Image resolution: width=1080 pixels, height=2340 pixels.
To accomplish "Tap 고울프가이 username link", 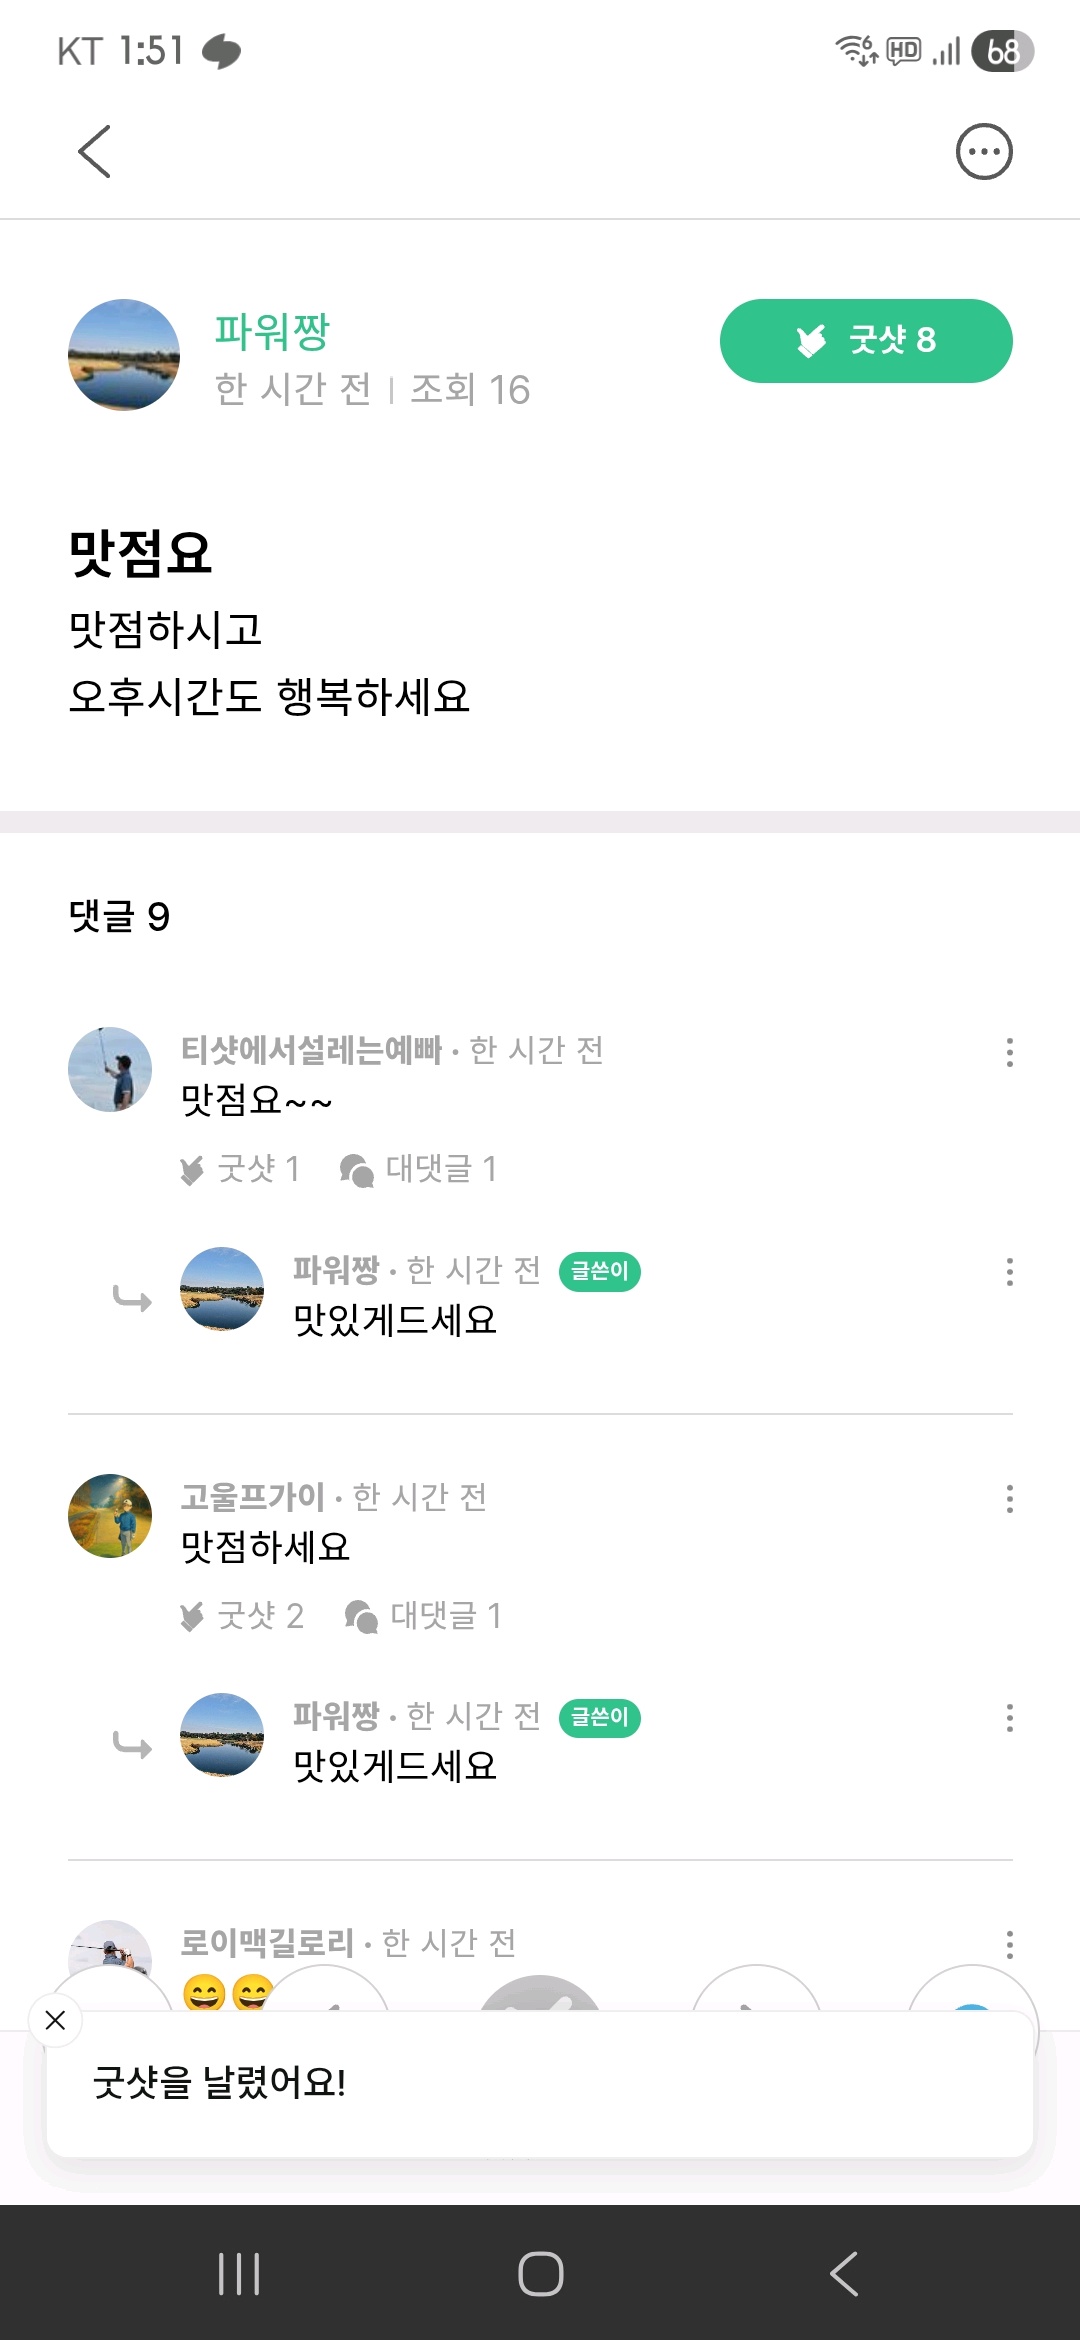I will pyautogui.click(x=252, y=1497).
